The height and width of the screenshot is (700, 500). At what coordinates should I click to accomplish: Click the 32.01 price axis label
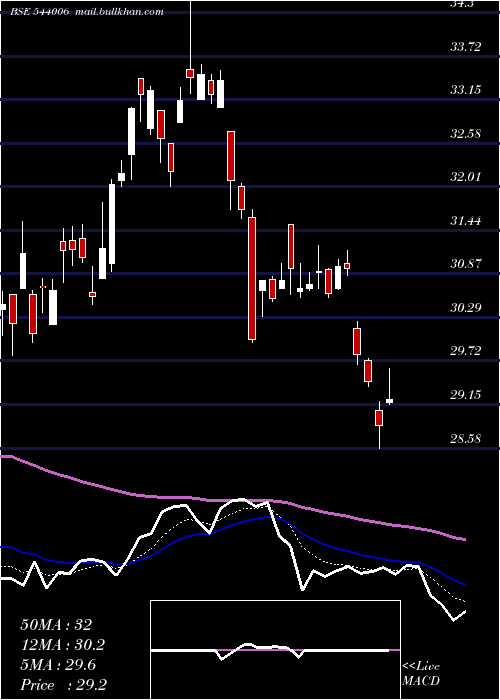(466, 177)
